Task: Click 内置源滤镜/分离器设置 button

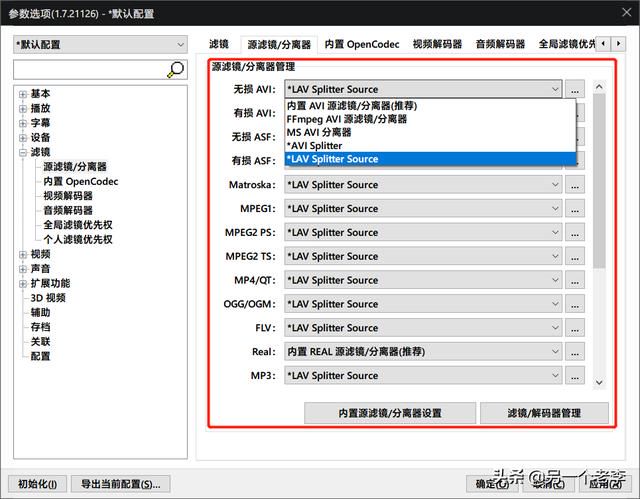Action: click(390, 413)
